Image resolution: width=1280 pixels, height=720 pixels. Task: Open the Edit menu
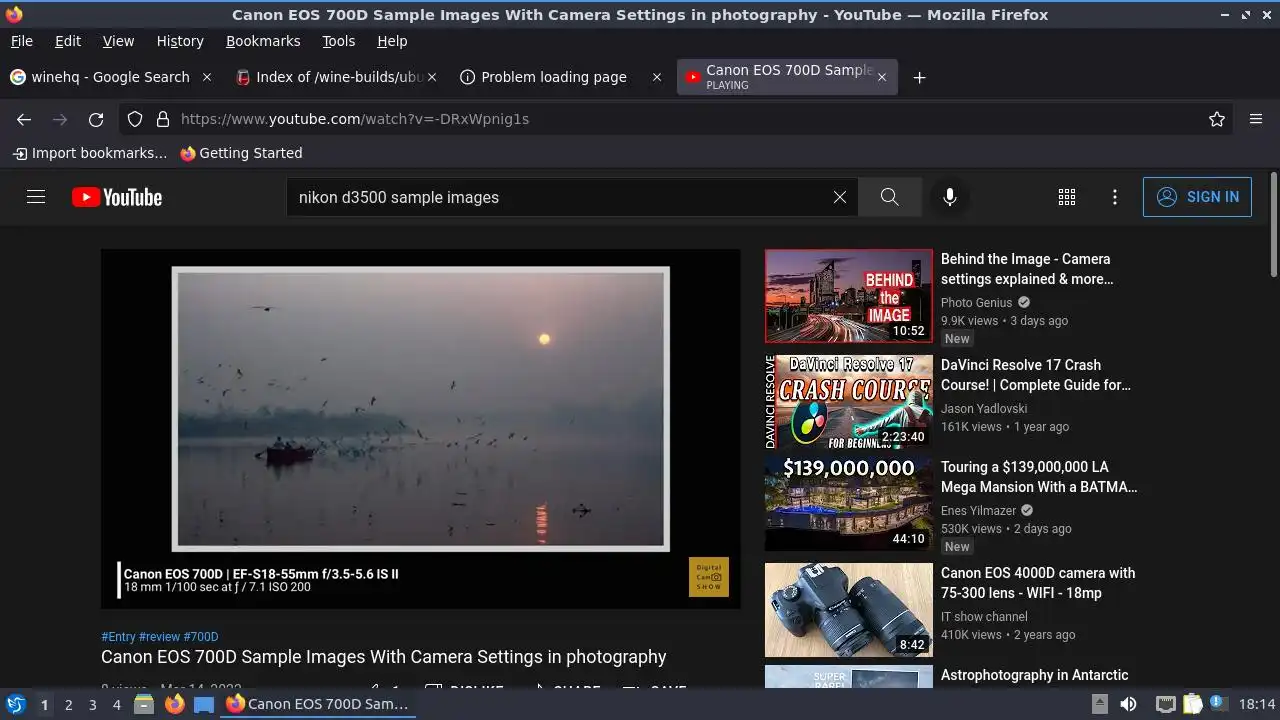tap(68, 41)
